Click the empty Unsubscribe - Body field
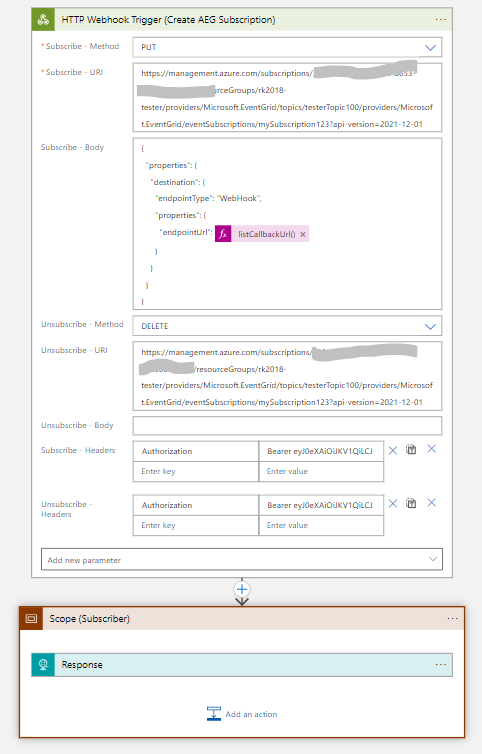Viewport: 482px width, 754px height. (x=287, y=426)
